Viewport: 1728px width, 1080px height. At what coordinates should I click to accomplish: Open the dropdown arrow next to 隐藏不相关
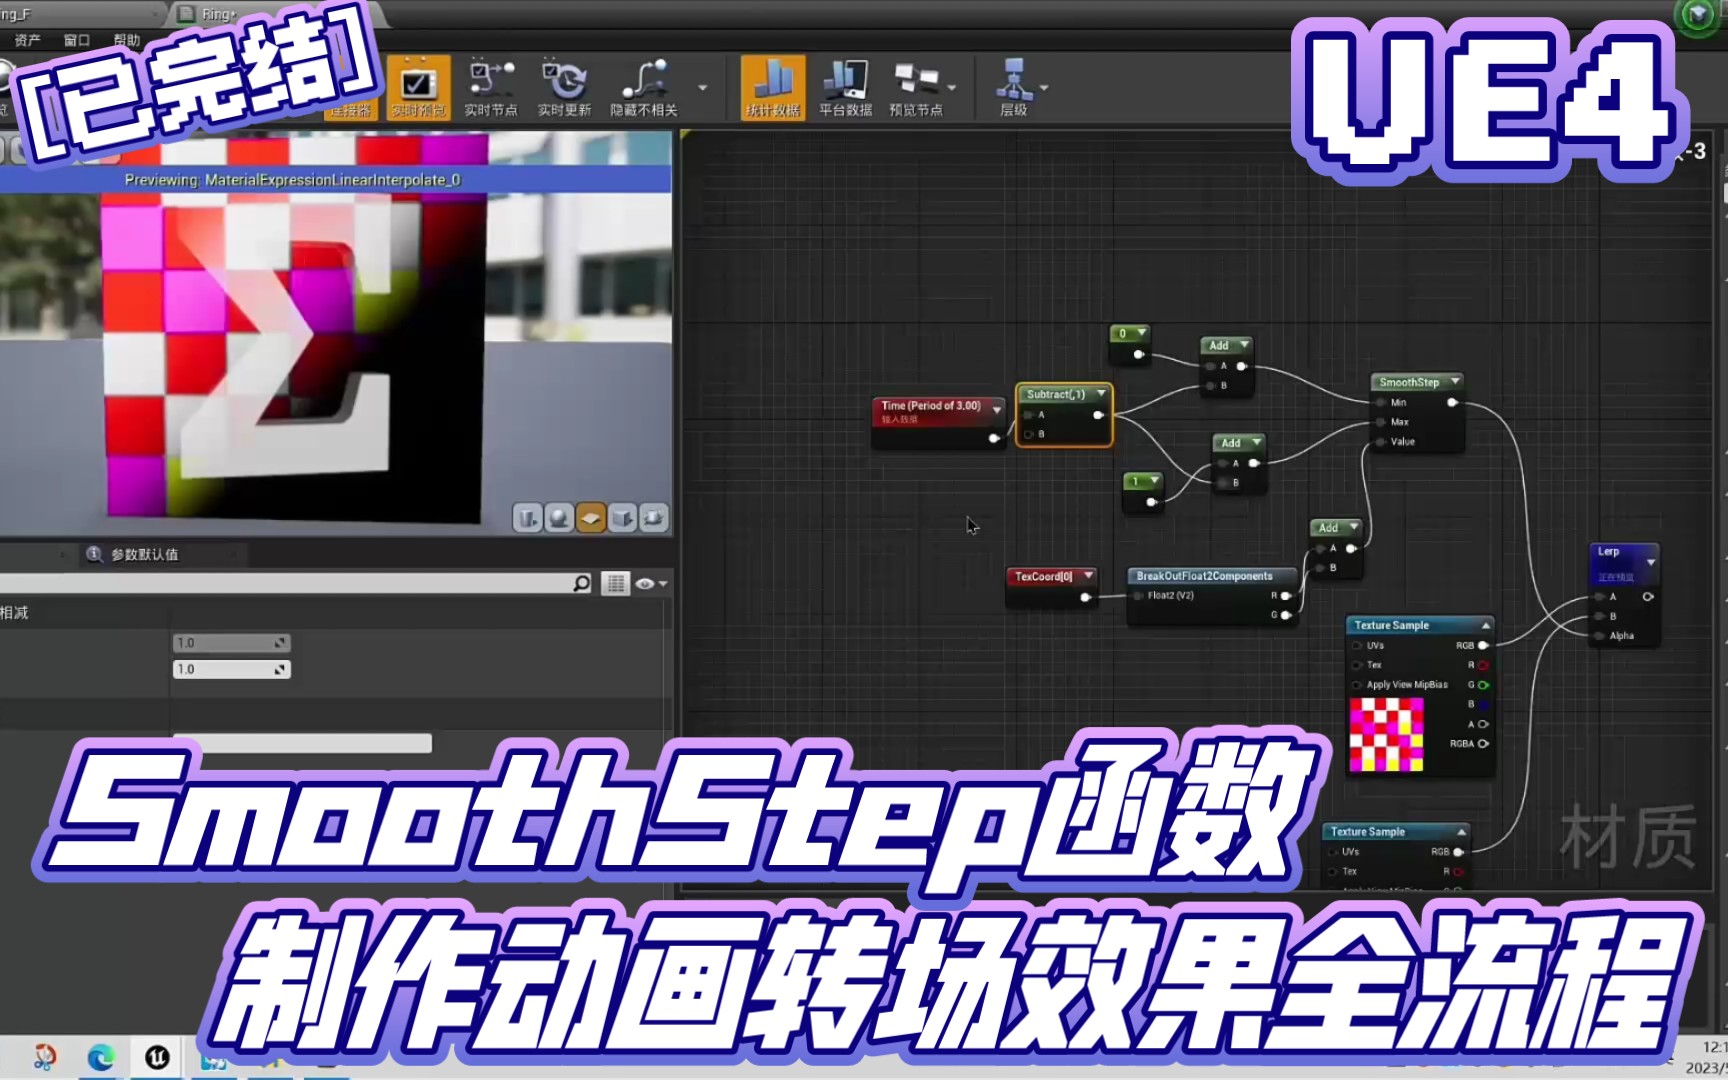(703, 88)
